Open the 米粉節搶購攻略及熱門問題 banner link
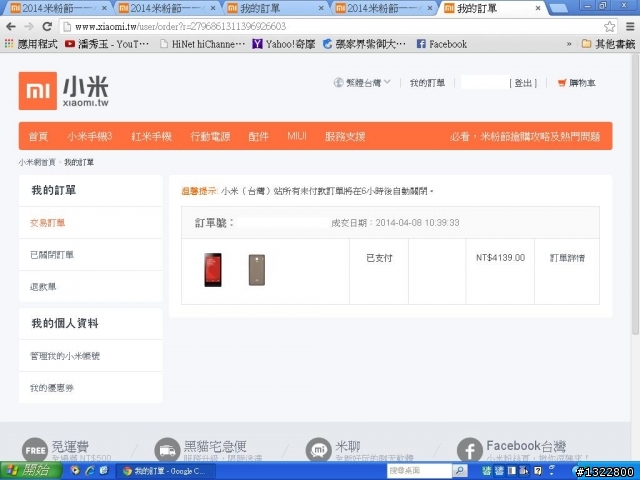Image resolution: width=640 pixels, height=480 pixels. click(525, 136)
